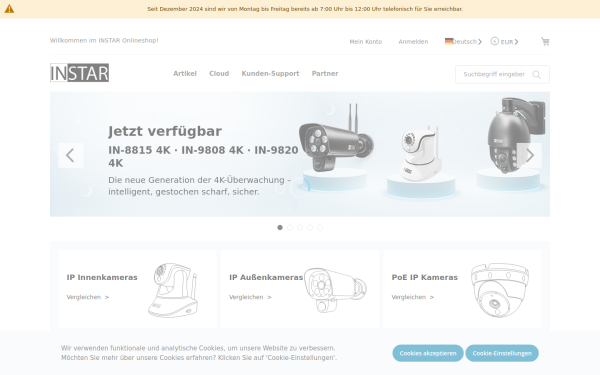
Task: Click Vergleichen under PoE IP Kameras
Action: (413, 297)
